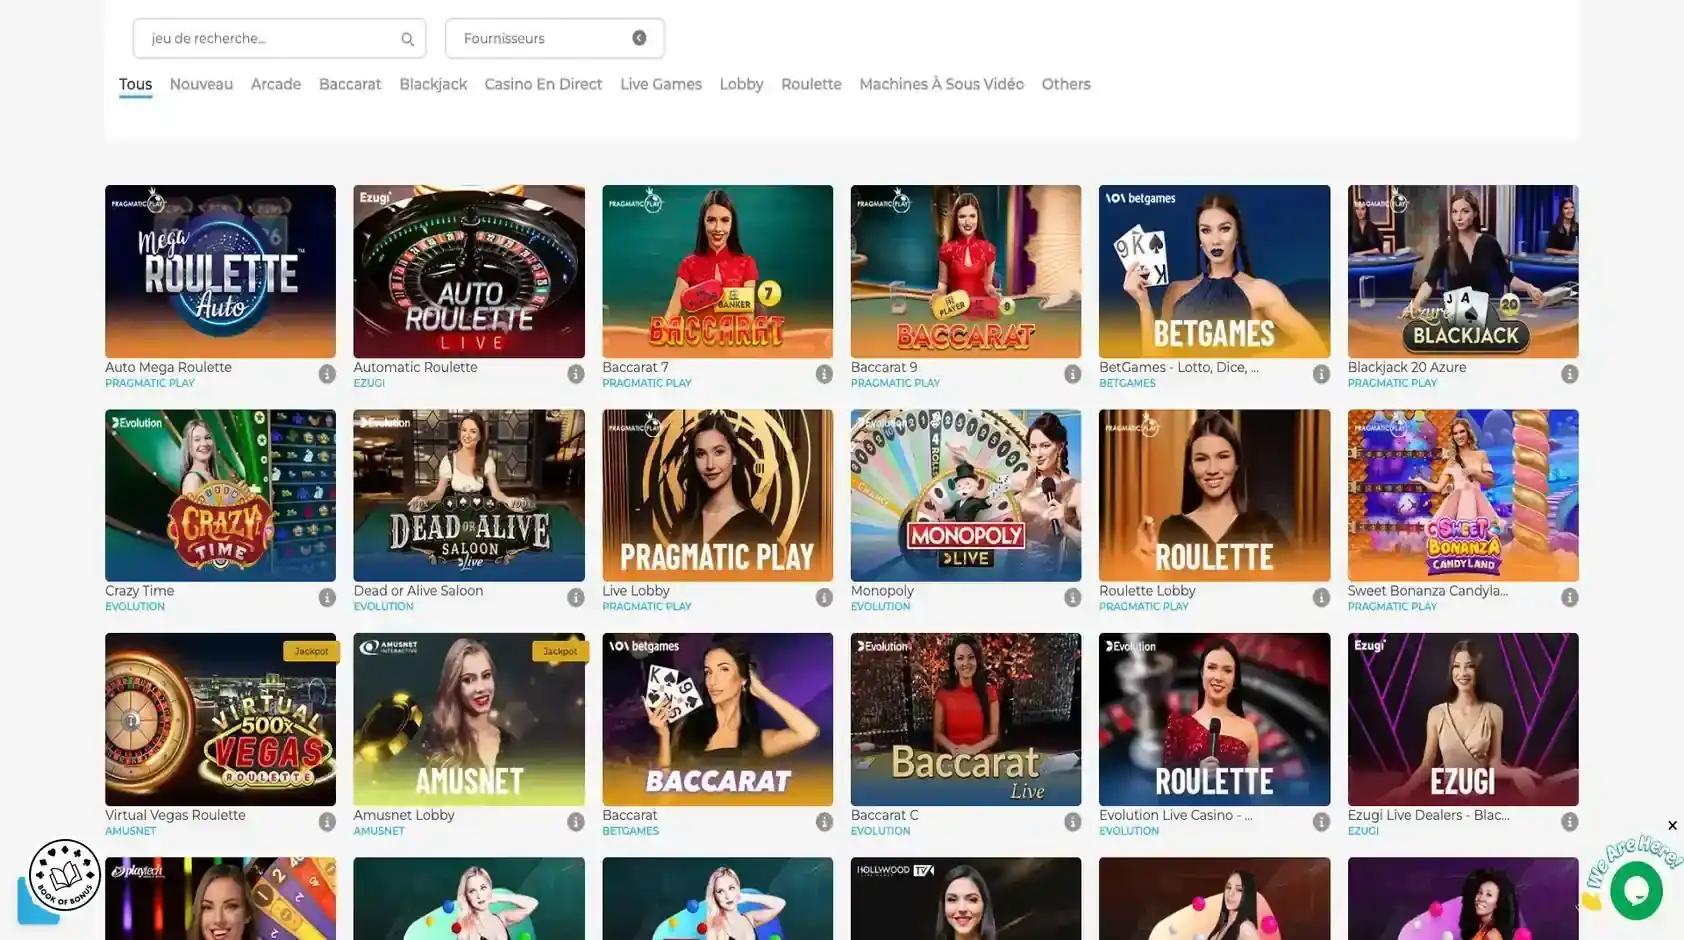The height and width of the screenshot is (940, 1684).
Task: View info icon for Crazy Time
Action: (327, 598)
